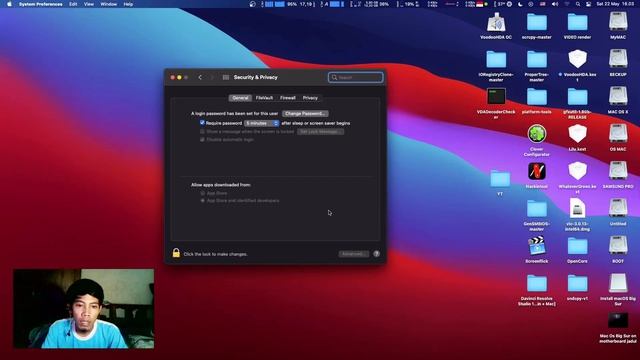
Task: Open the Apple menu
Action: (9, 4)
